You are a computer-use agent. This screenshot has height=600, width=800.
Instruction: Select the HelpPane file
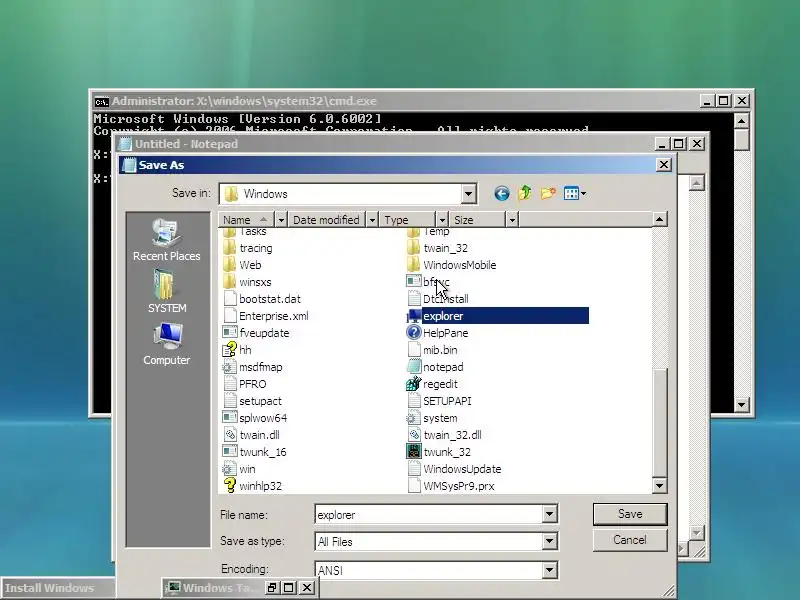tap(437, 333)
